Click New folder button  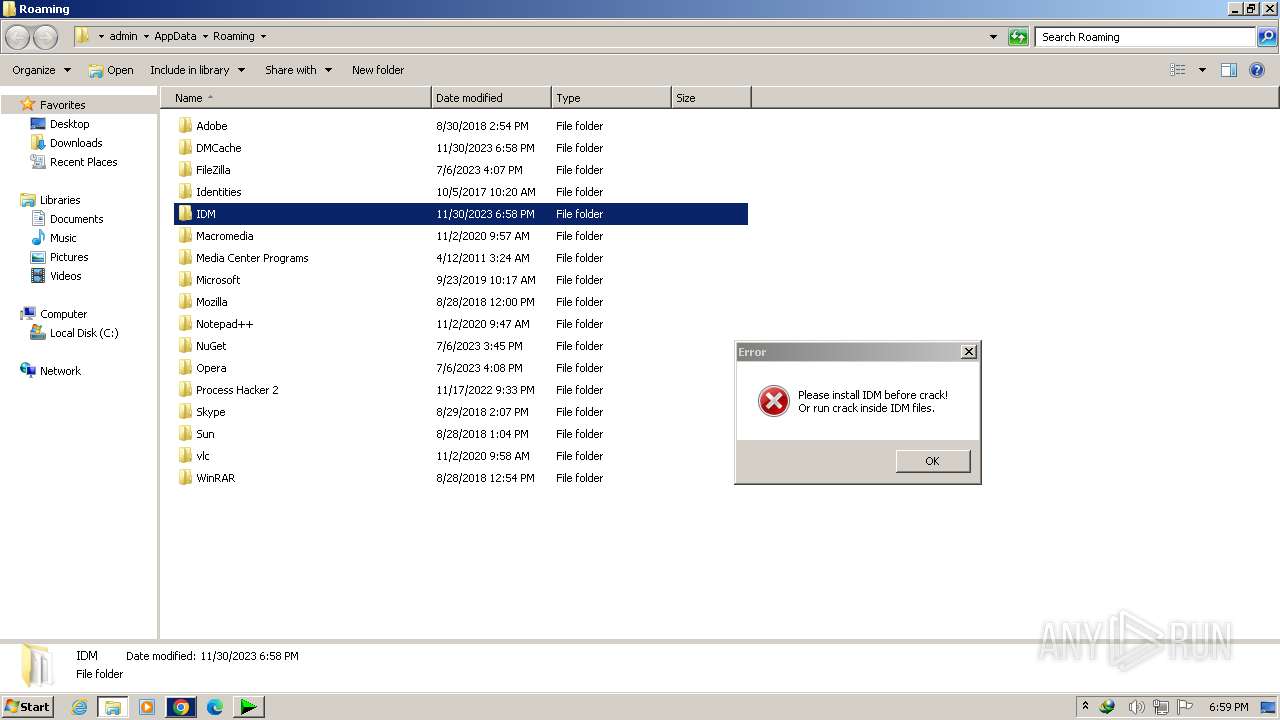[x=378, y=70]
